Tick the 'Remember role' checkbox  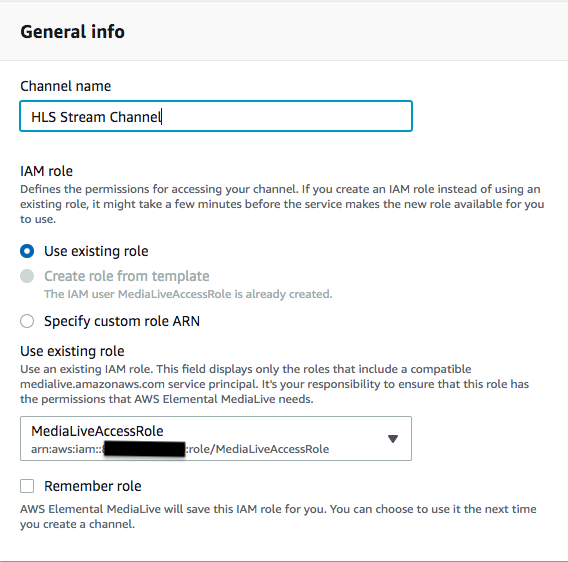coord(27,486)
